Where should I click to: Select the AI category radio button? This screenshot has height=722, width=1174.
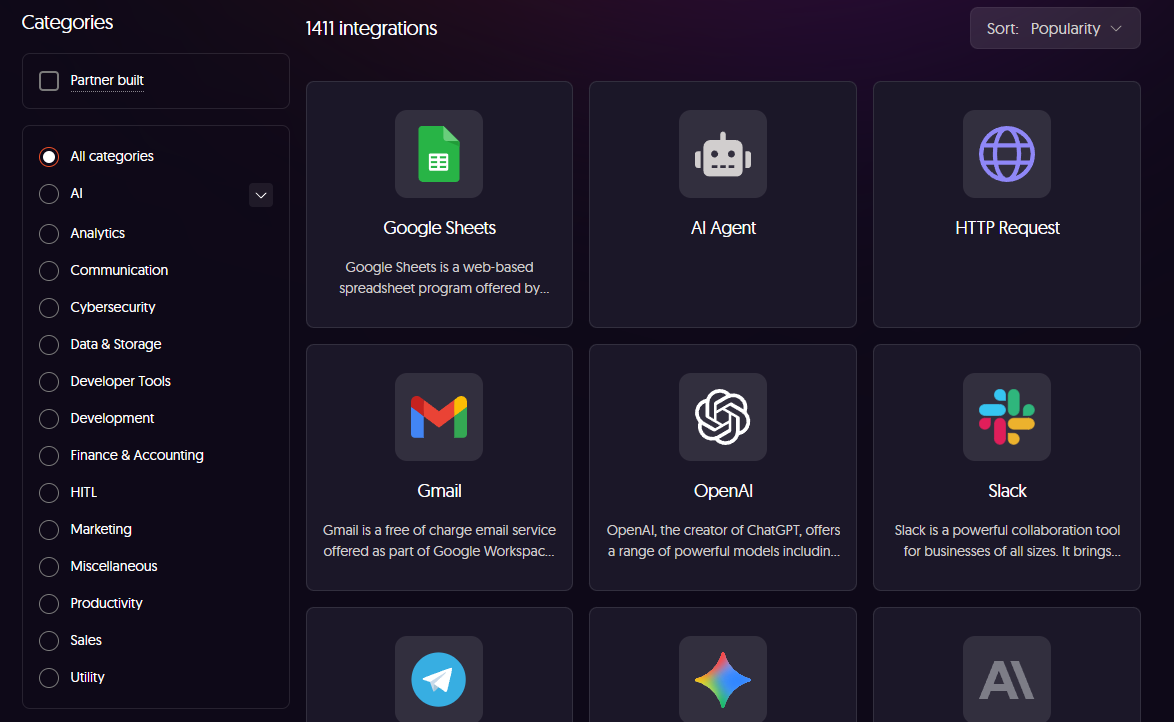pyautogui.click(x=49, y=194)
